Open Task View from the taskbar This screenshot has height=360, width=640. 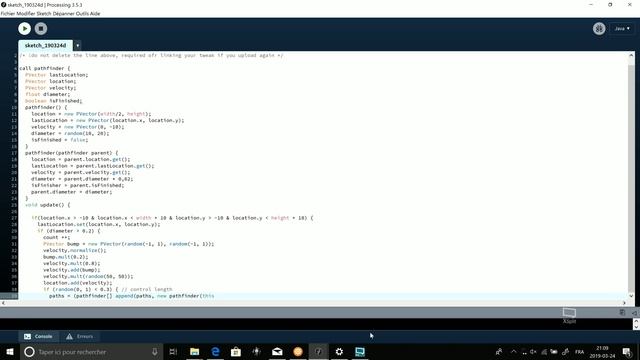pos(173,351)
